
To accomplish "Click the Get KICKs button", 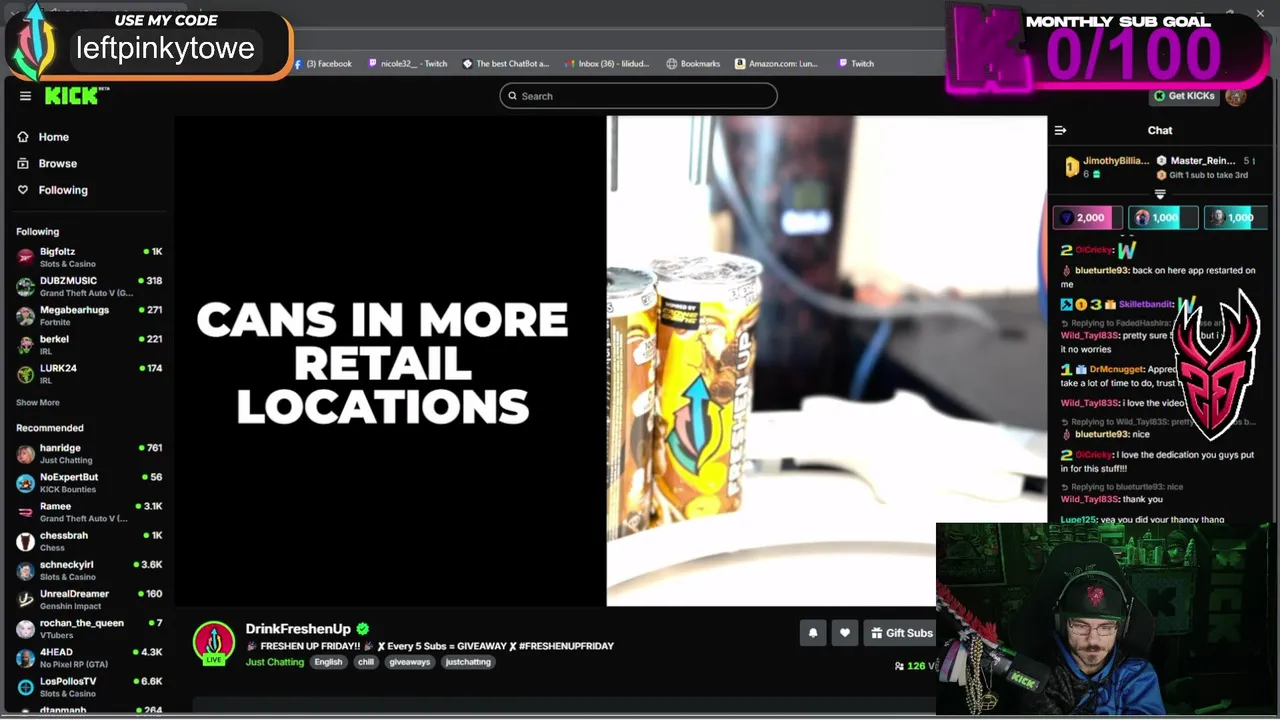I will [1184, 96].
